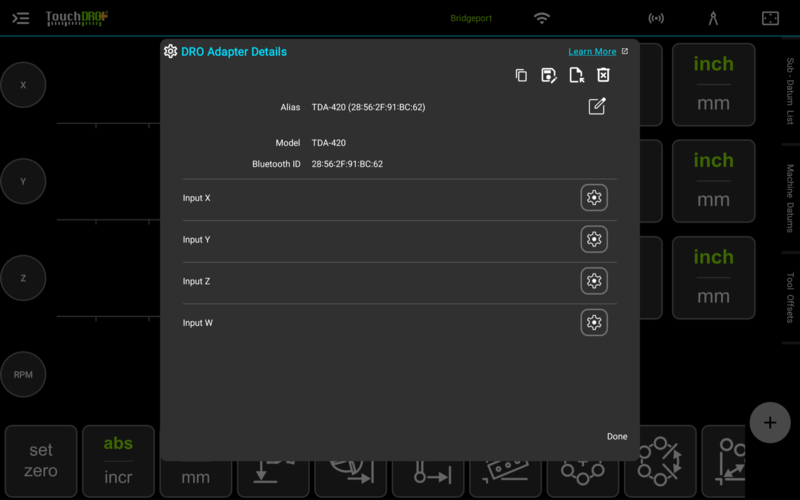The width and height of the screenshot is (800, 500).
Task: Toggle X axis inch/mm units
Action: tap(713, 85)
